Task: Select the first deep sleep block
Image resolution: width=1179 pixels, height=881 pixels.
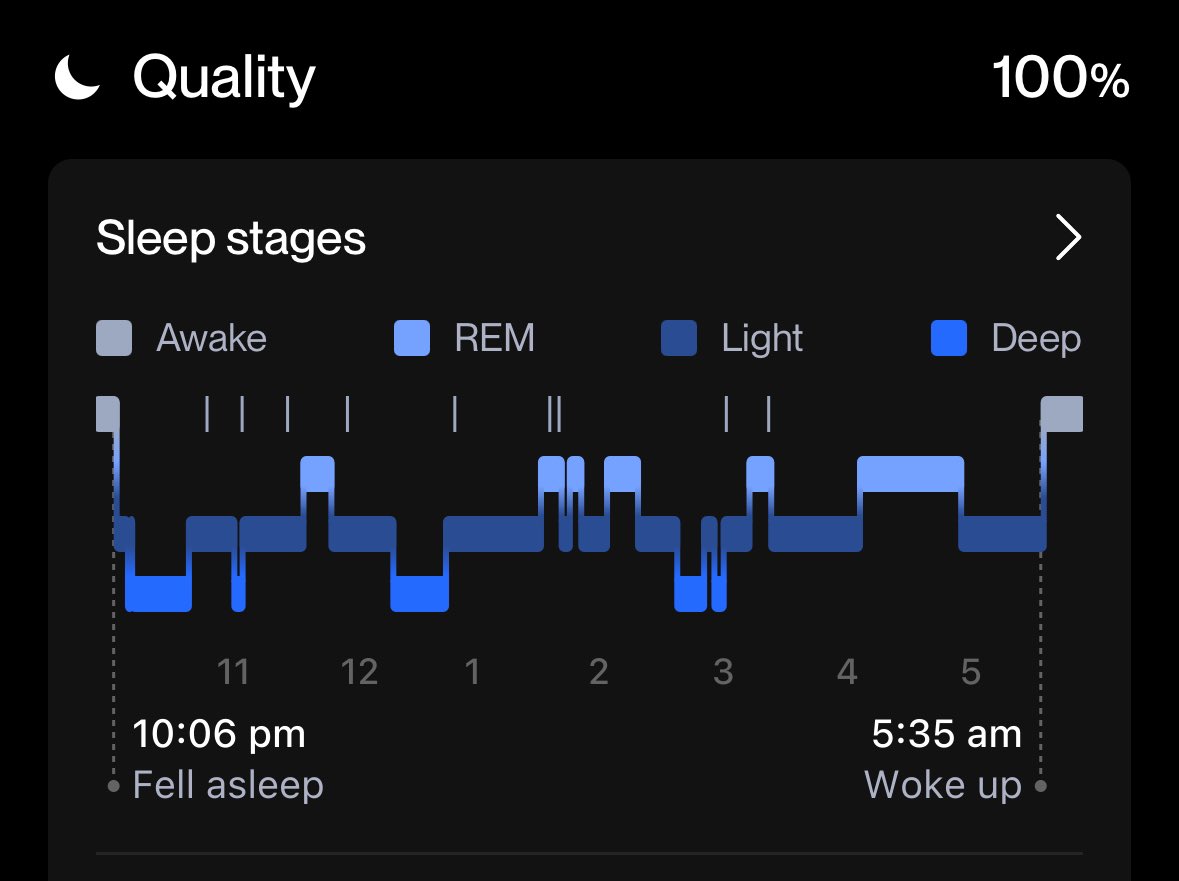Action: pyautogui.click(x=159, y=594)
